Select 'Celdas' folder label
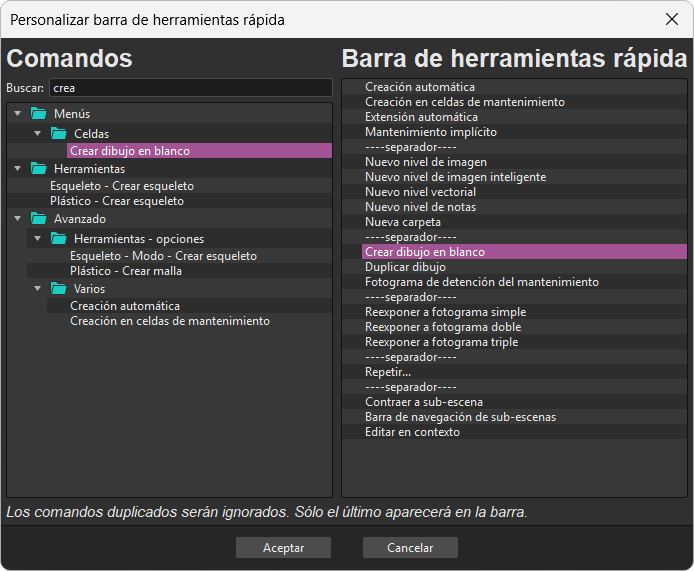Image resolution: width=694 pixels, height=571 pixels. click(x=92, y=134)
